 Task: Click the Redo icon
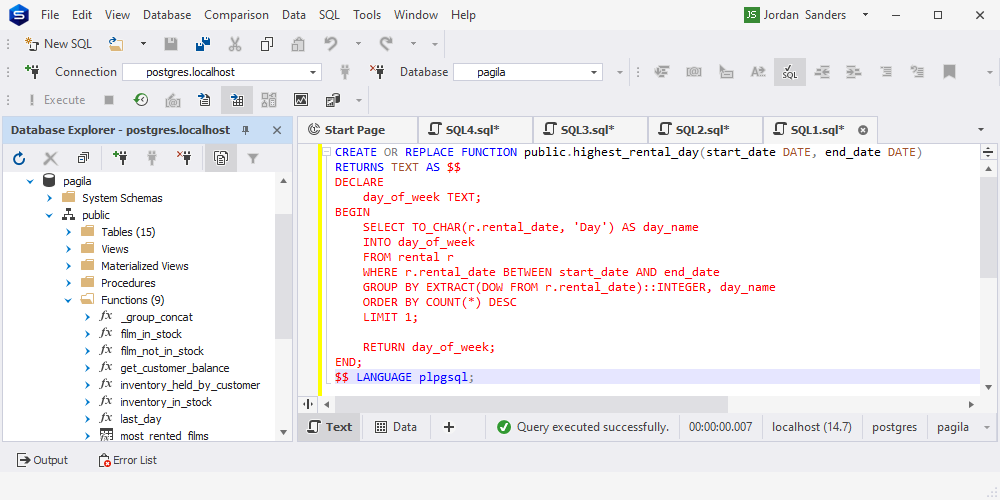click(385, 43)
